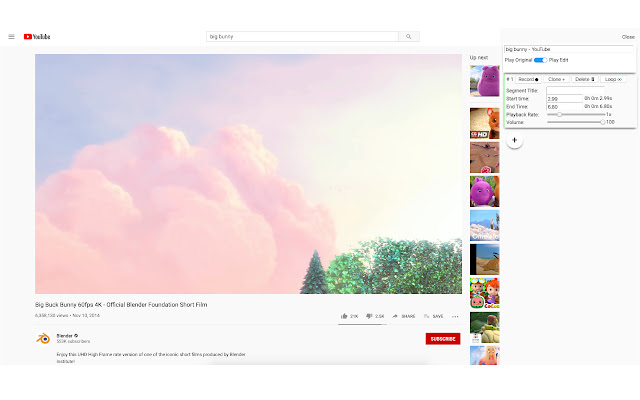Click the End Time field showing 6.80

(x=564, y=107)
